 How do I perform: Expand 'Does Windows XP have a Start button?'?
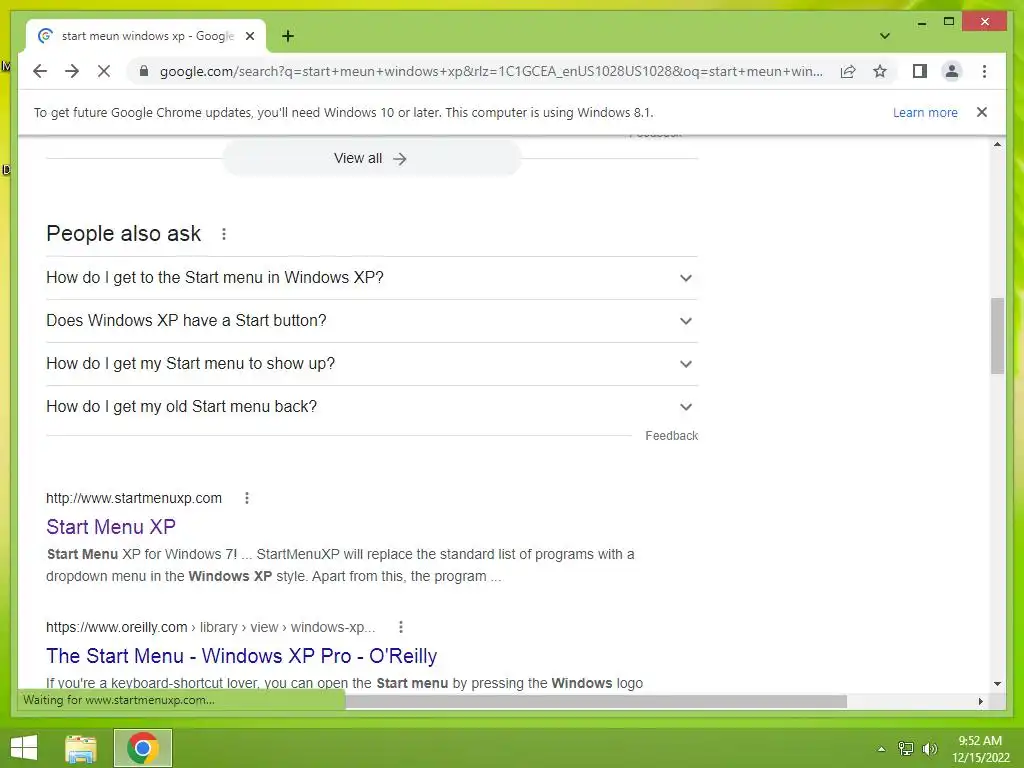372,321
